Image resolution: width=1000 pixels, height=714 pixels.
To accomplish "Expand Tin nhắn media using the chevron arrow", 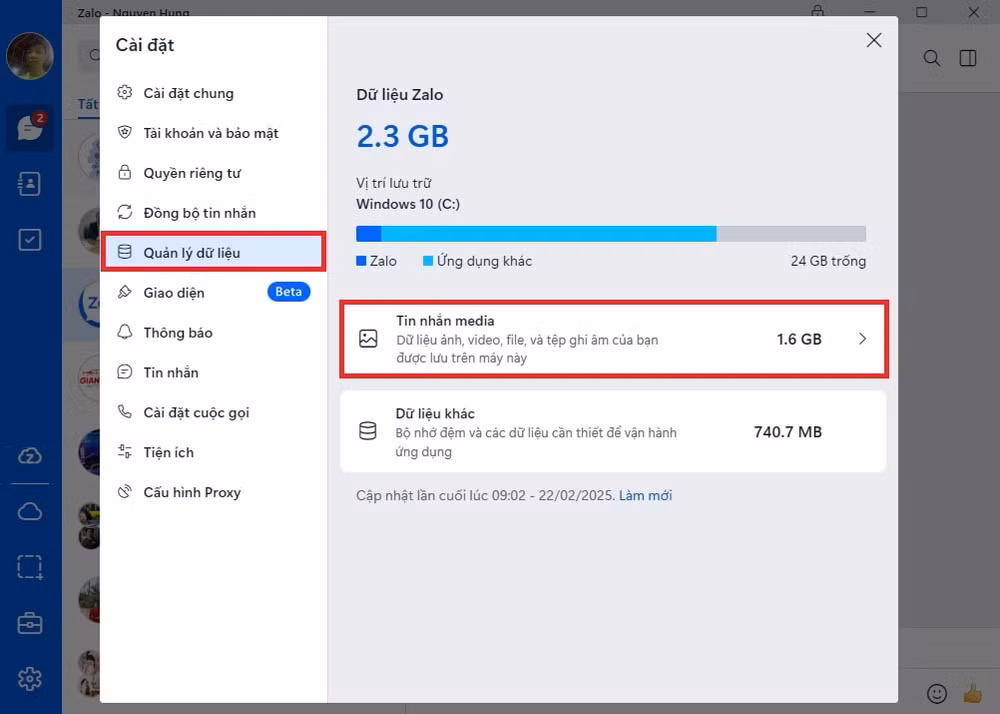I will pyautogui.click(x=862, y=339).
